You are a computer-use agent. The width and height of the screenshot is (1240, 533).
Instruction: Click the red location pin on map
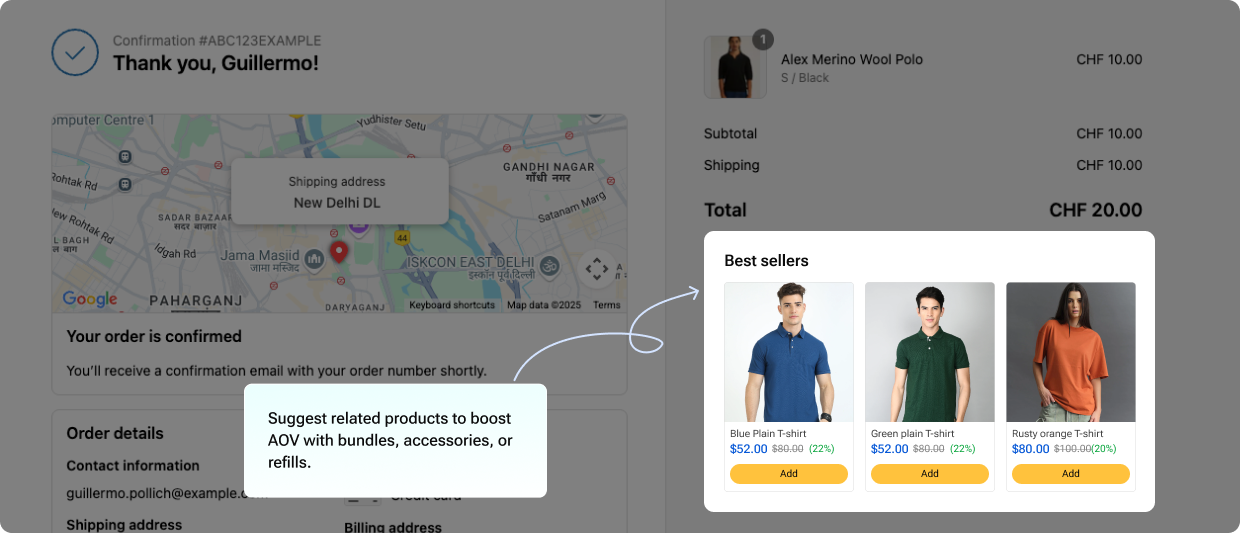tap(339, 251)
